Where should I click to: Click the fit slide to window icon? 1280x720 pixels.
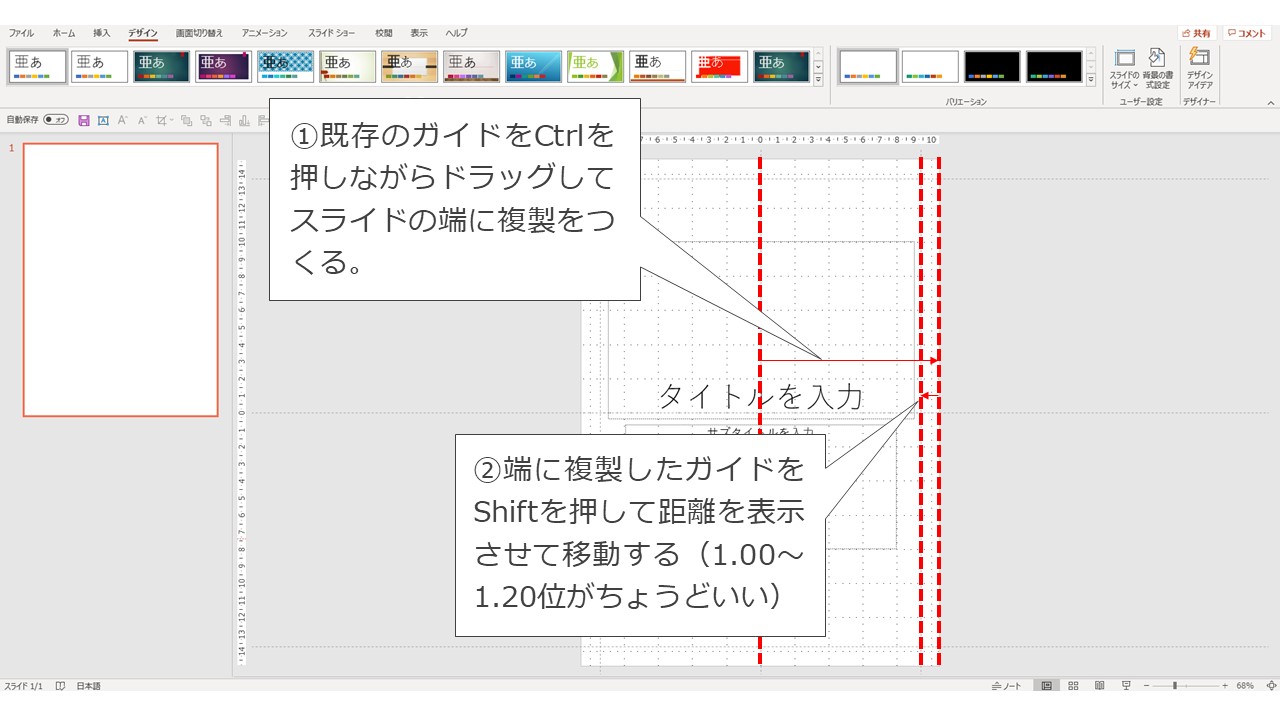click(x=1271, y=686)
